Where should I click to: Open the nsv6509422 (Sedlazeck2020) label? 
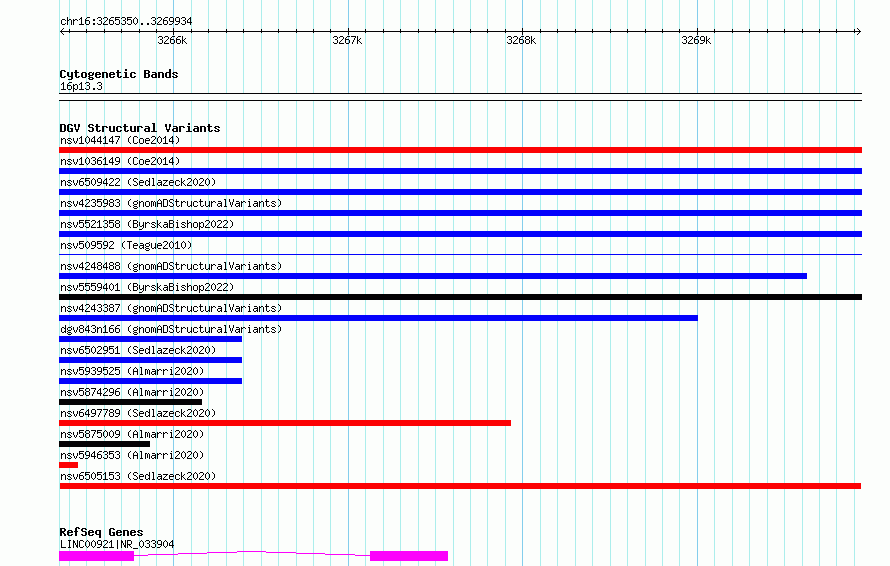click(x=138, y=182)
